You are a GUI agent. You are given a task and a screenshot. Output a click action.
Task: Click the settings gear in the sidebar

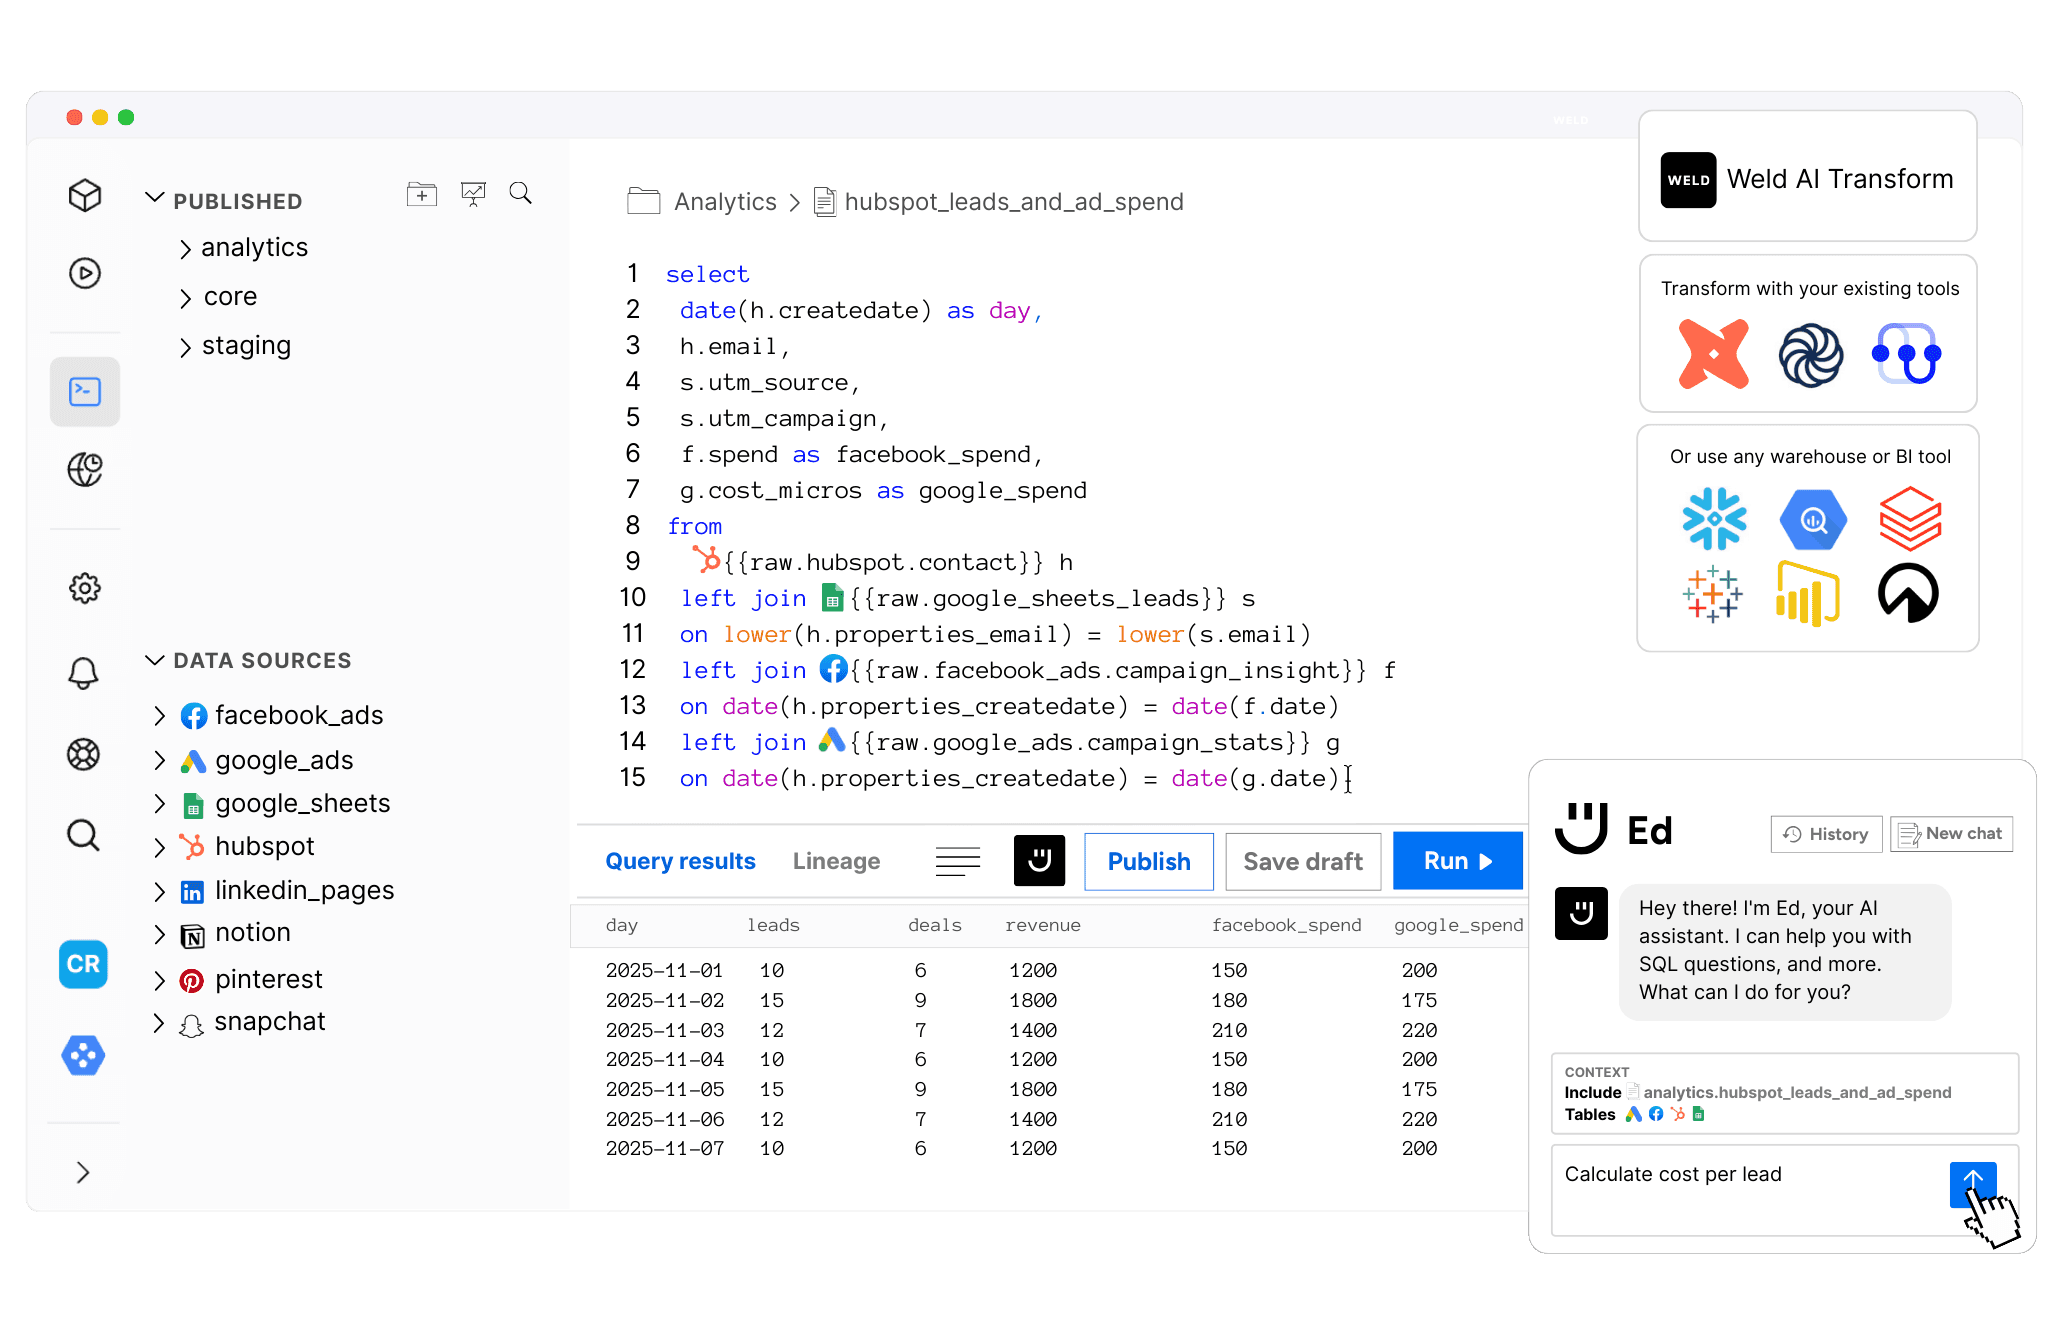point(84,589)
